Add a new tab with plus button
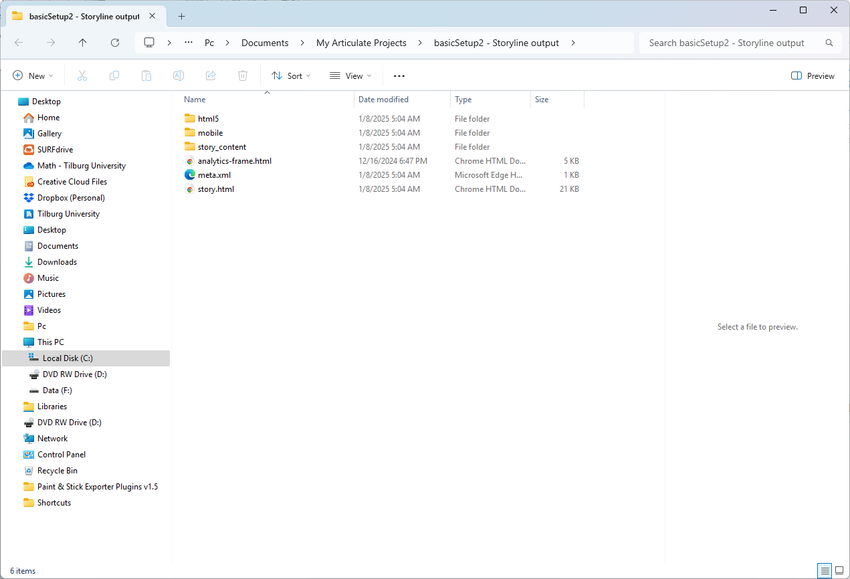This screenshot has height=579, width=850. click(x=181, y=16)
